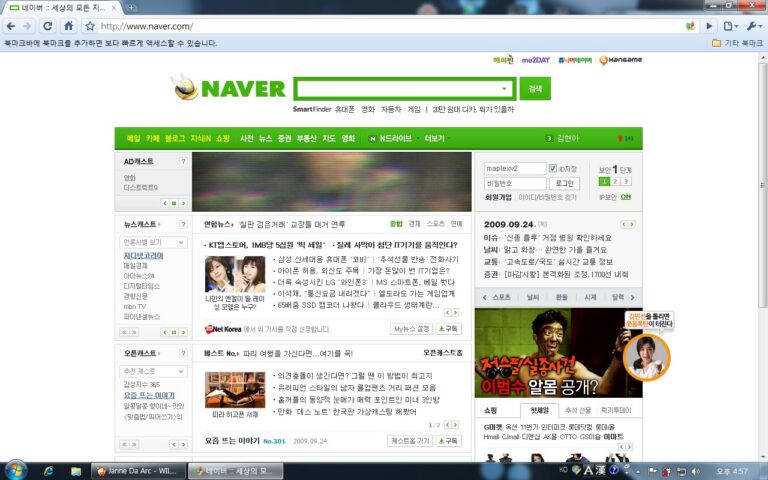Open the 날씨 quick link
The height and width of the screenshot is (480, 768).
(532, 297)
